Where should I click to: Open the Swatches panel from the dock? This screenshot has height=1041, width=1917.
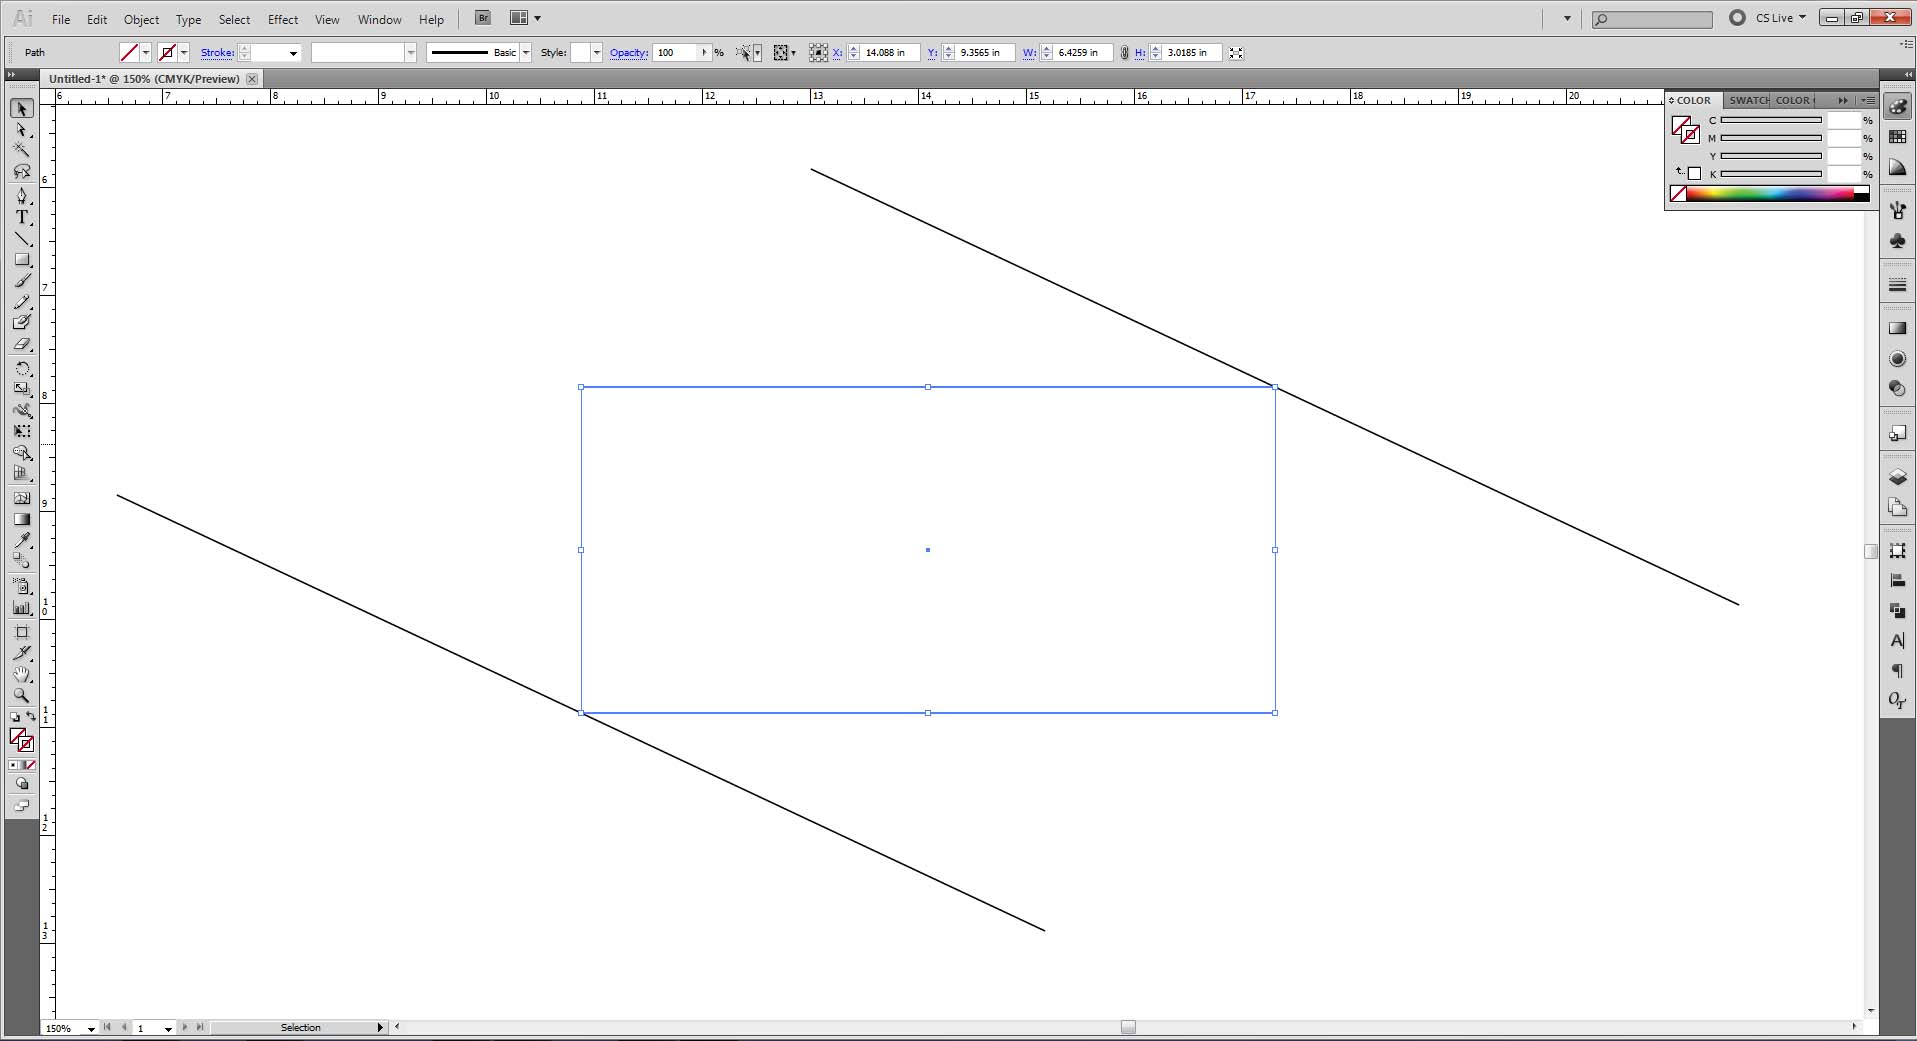[1898, 135]
